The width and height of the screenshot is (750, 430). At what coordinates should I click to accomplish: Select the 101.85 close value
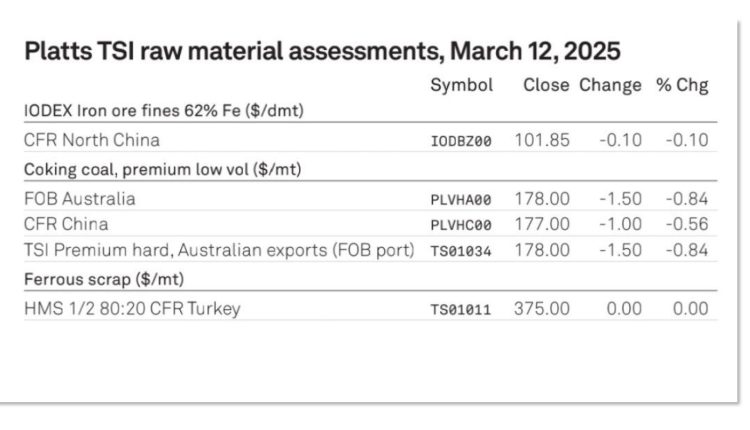542,140
